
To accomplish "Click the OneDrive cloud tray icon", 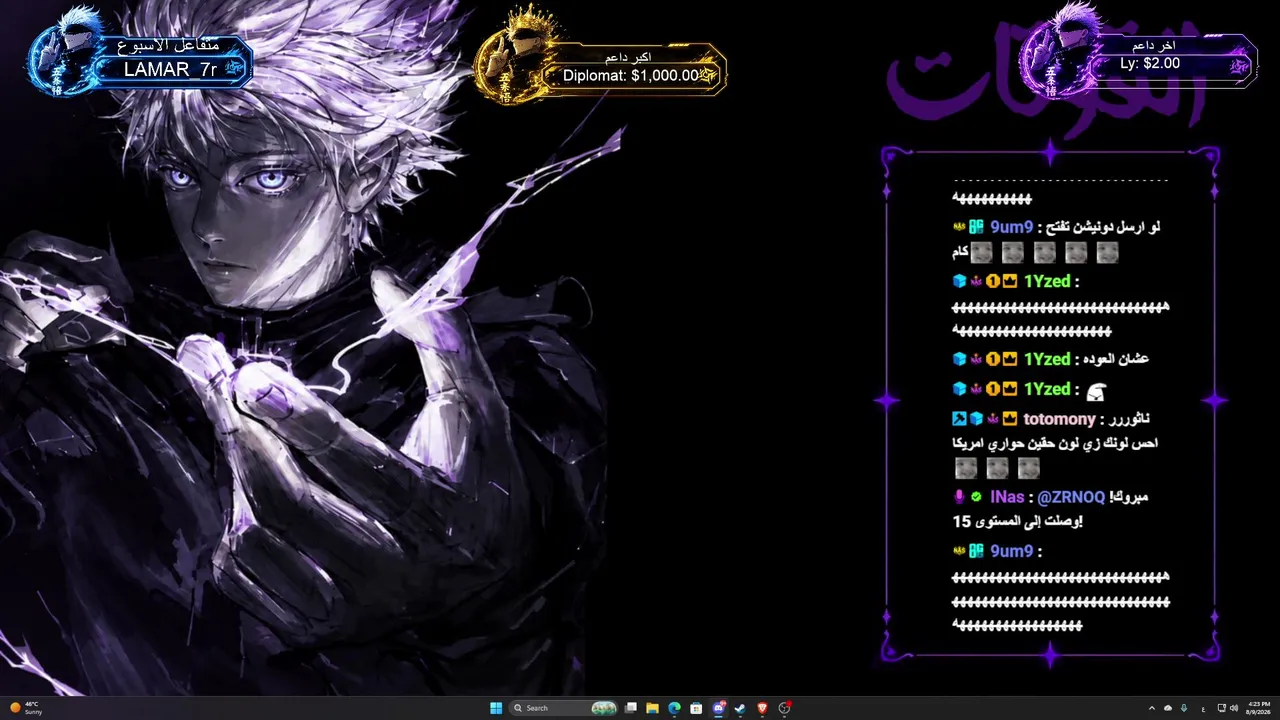I will pos(1168,708).
